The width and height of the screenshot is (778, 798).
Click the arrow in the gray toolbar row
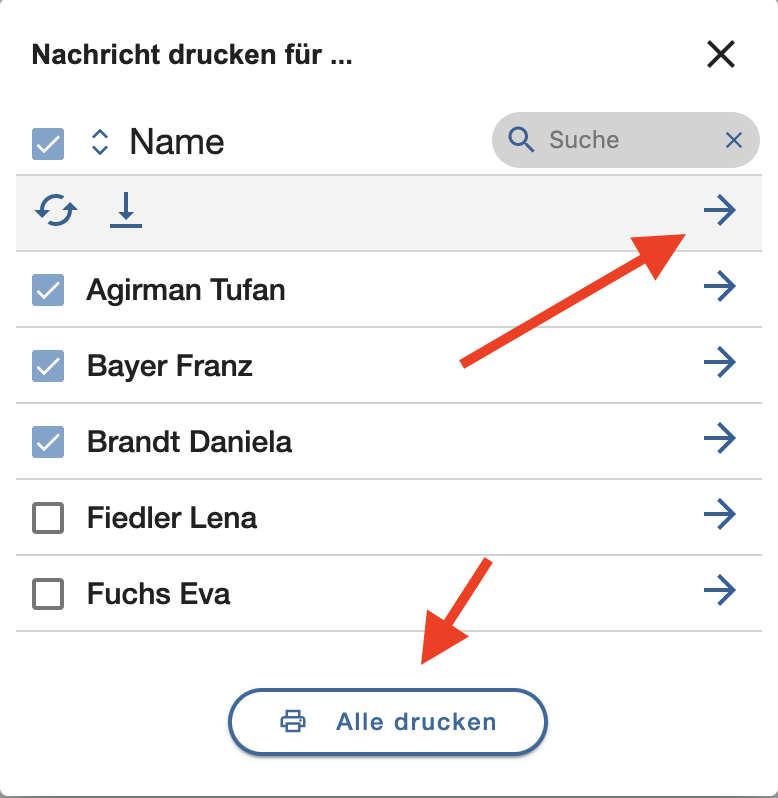coord(720,210)
